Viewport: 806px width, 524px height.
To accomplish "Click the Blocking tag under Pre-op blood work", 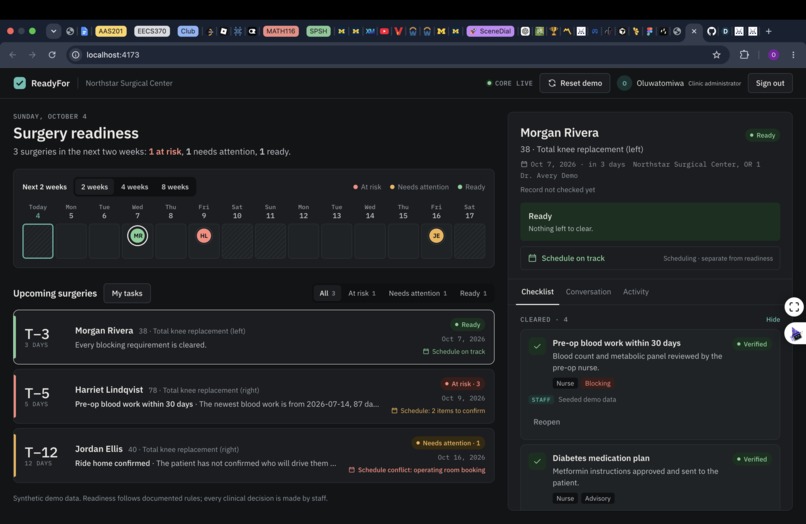I will point(597,383).
